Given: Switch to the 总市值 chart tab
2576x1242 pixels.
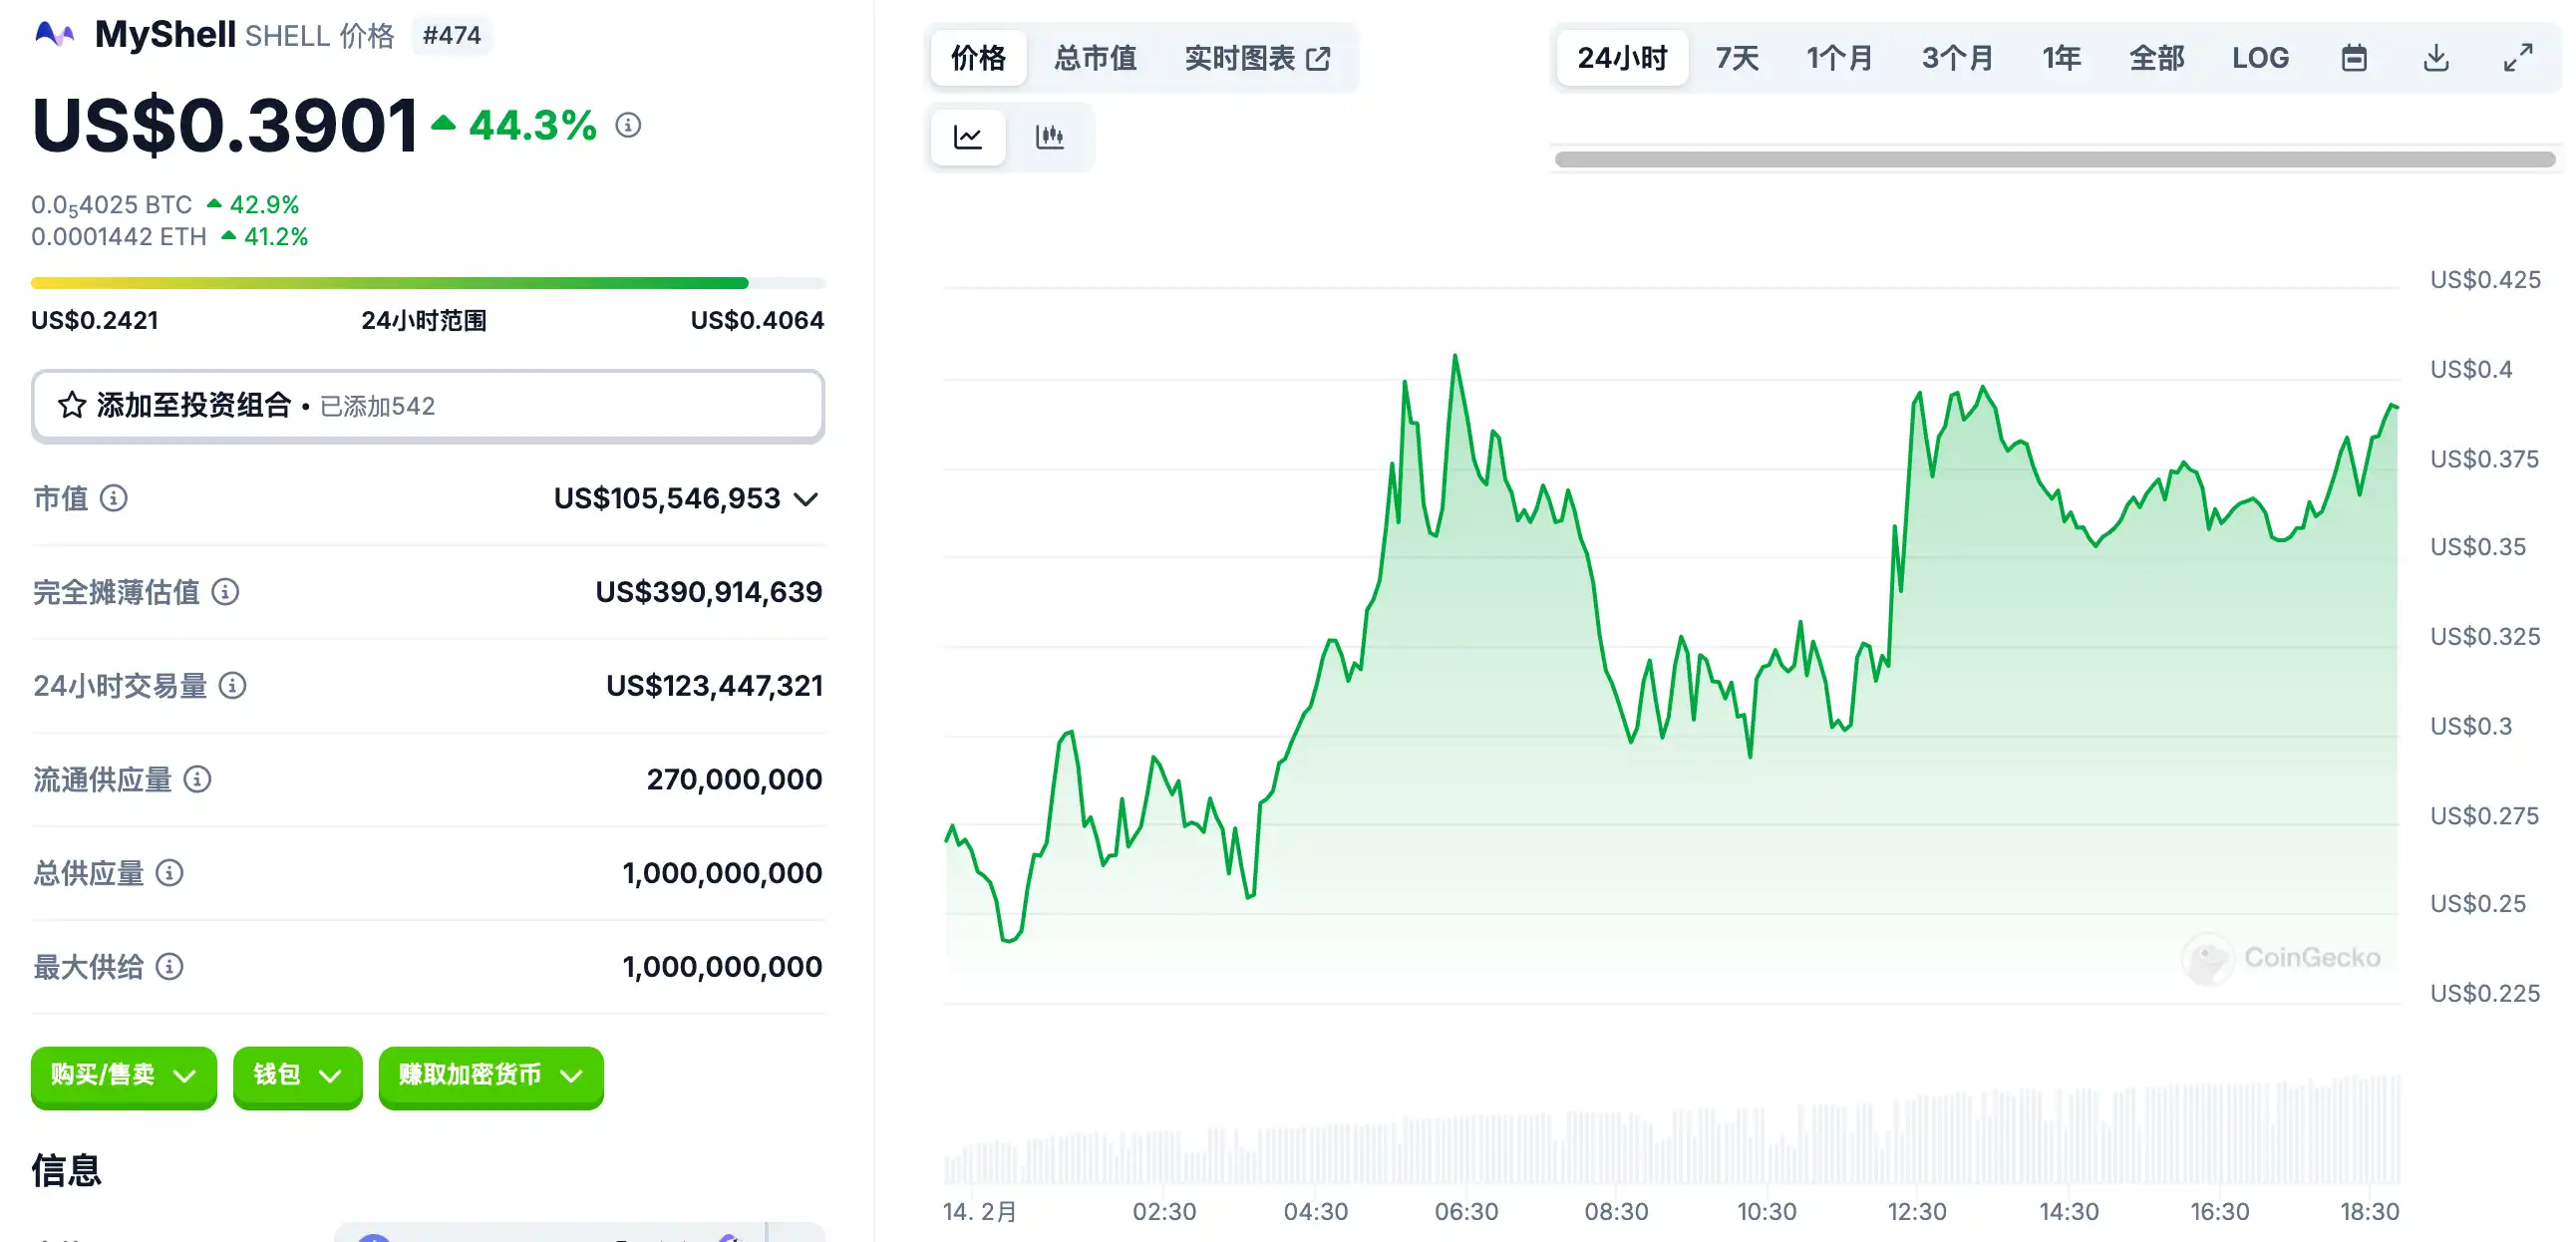Looking at the screenshot, I should 1095,58.
